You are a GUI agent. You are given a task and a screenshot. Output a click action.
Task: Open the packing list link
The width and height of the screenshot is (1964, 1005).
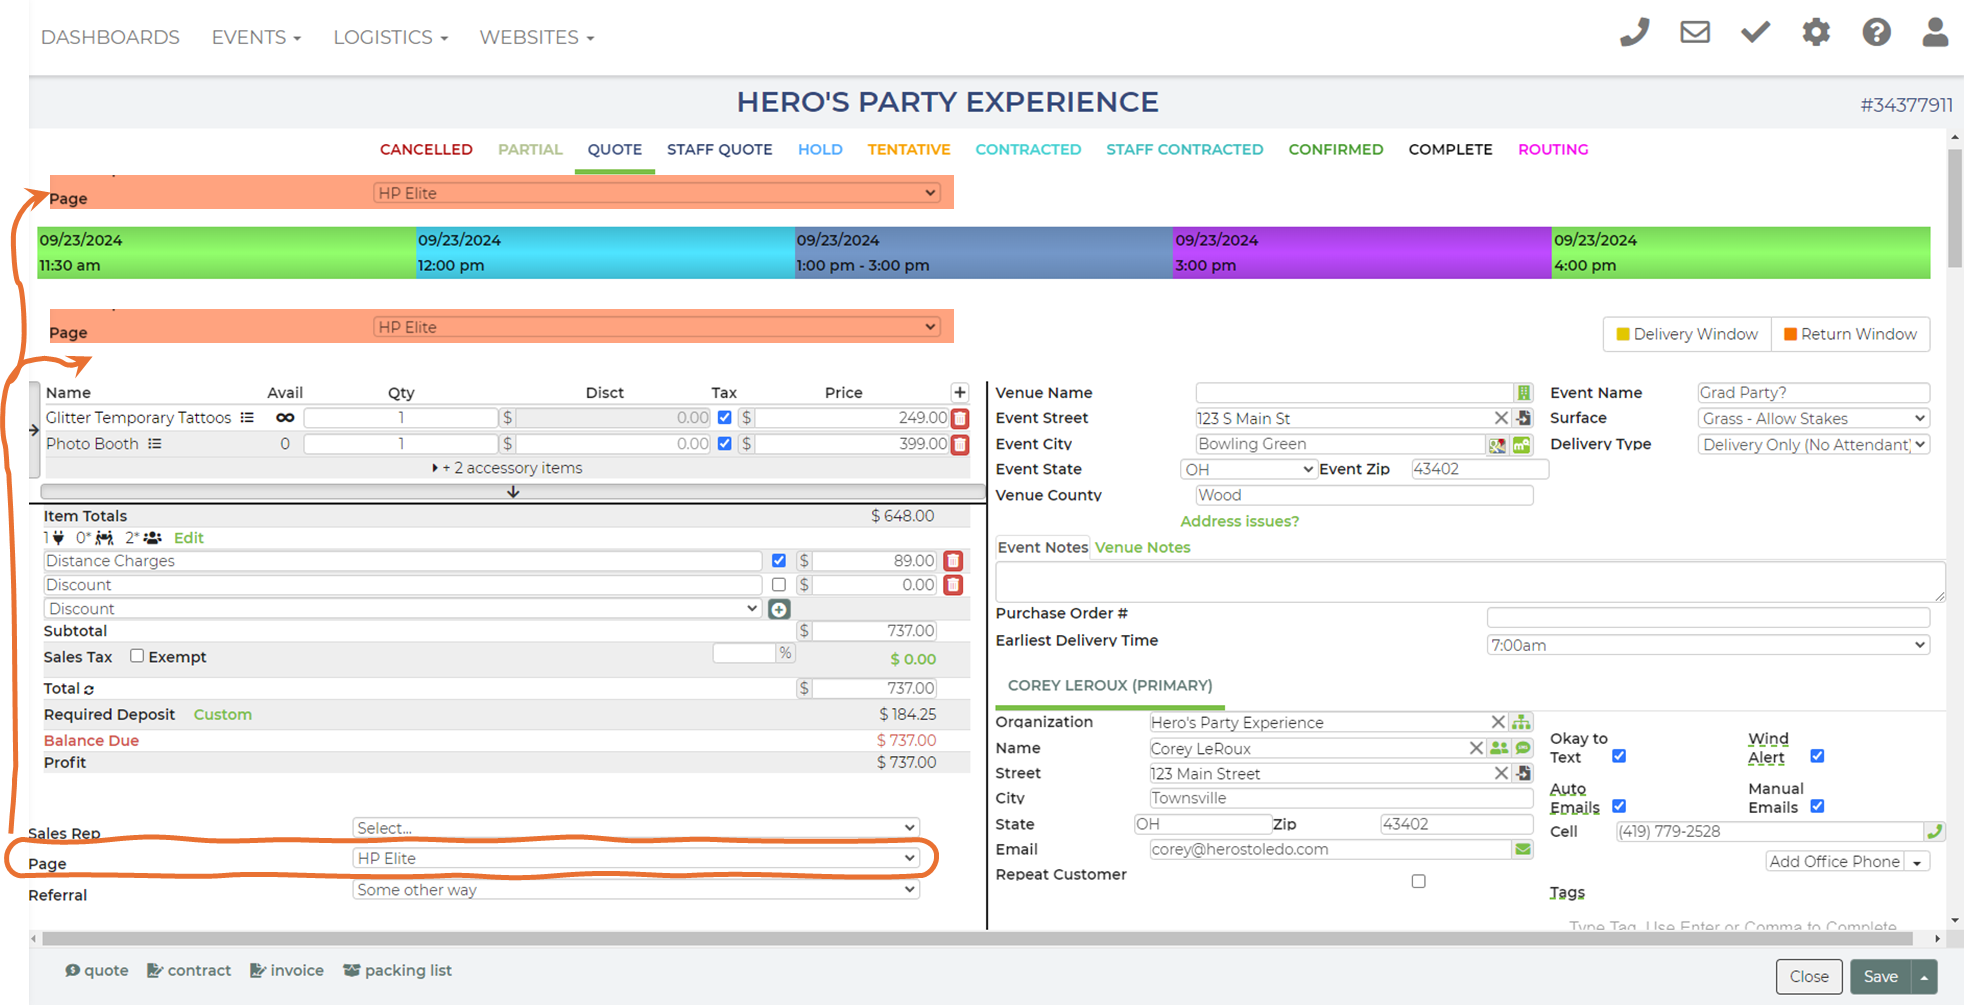(x=397, y=970)
